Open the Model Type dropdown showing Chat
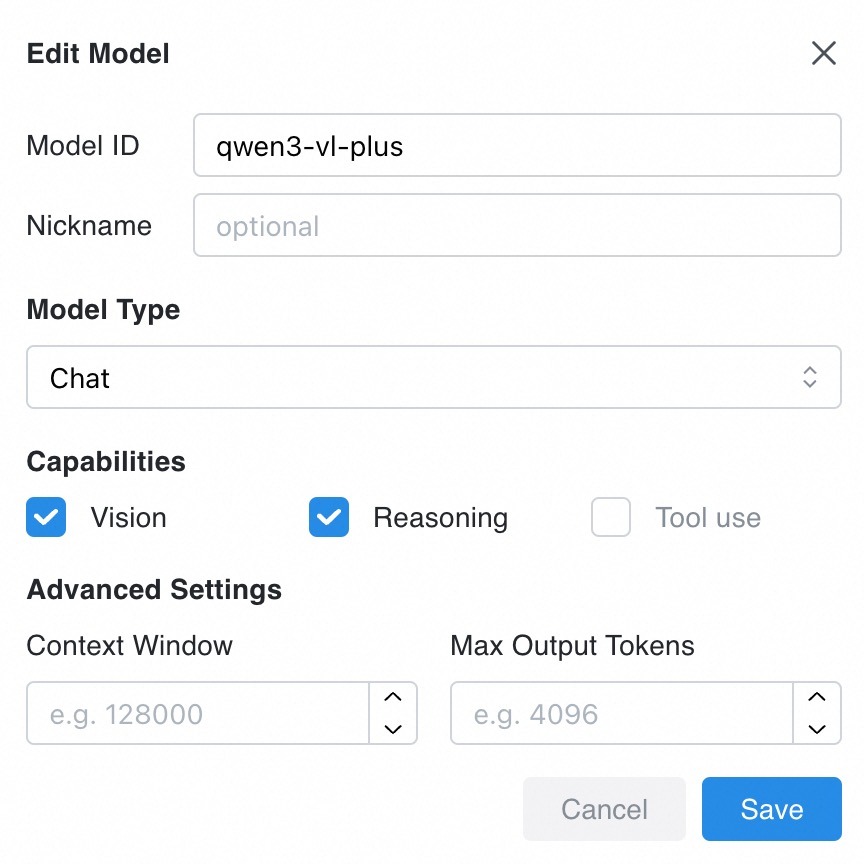 (x=420, y=377)
